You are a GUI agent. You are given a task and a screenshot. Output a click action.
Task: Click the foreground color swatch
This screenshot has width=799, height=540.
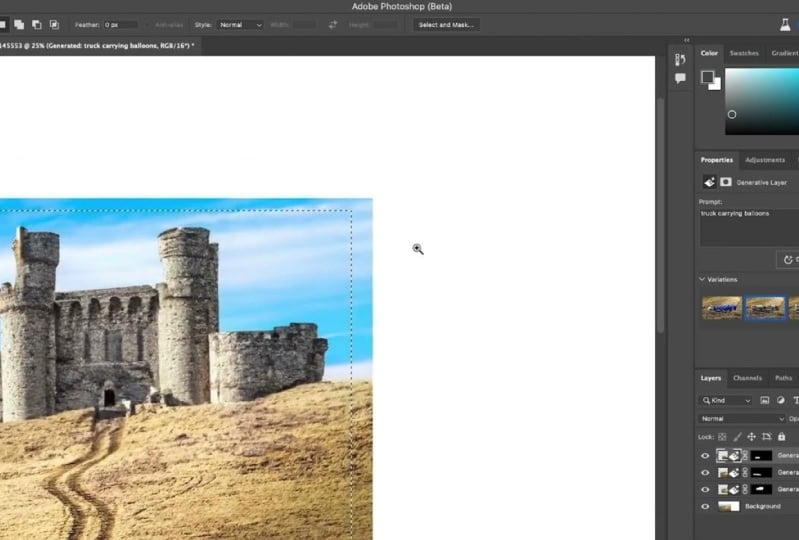[x=707, y=77]
